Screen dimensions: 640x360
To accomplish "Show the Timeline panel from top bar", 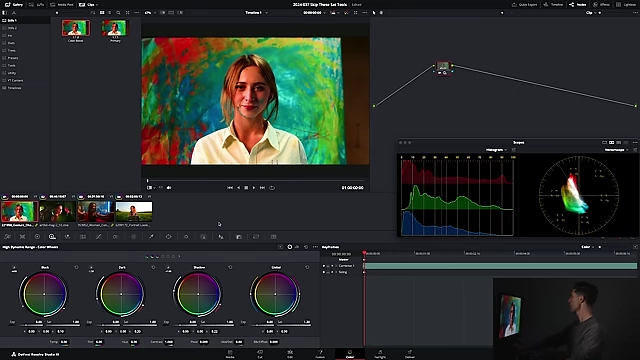I will pyautogui.click(x=553, y=4).
